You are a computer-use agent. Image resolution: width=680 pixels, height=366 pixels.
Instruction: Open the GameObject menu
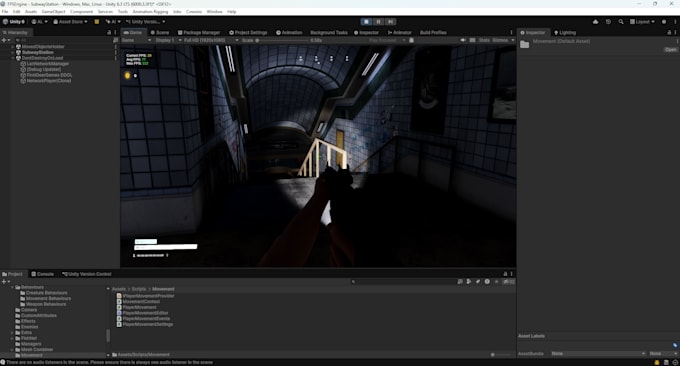(x=53, y=12)
